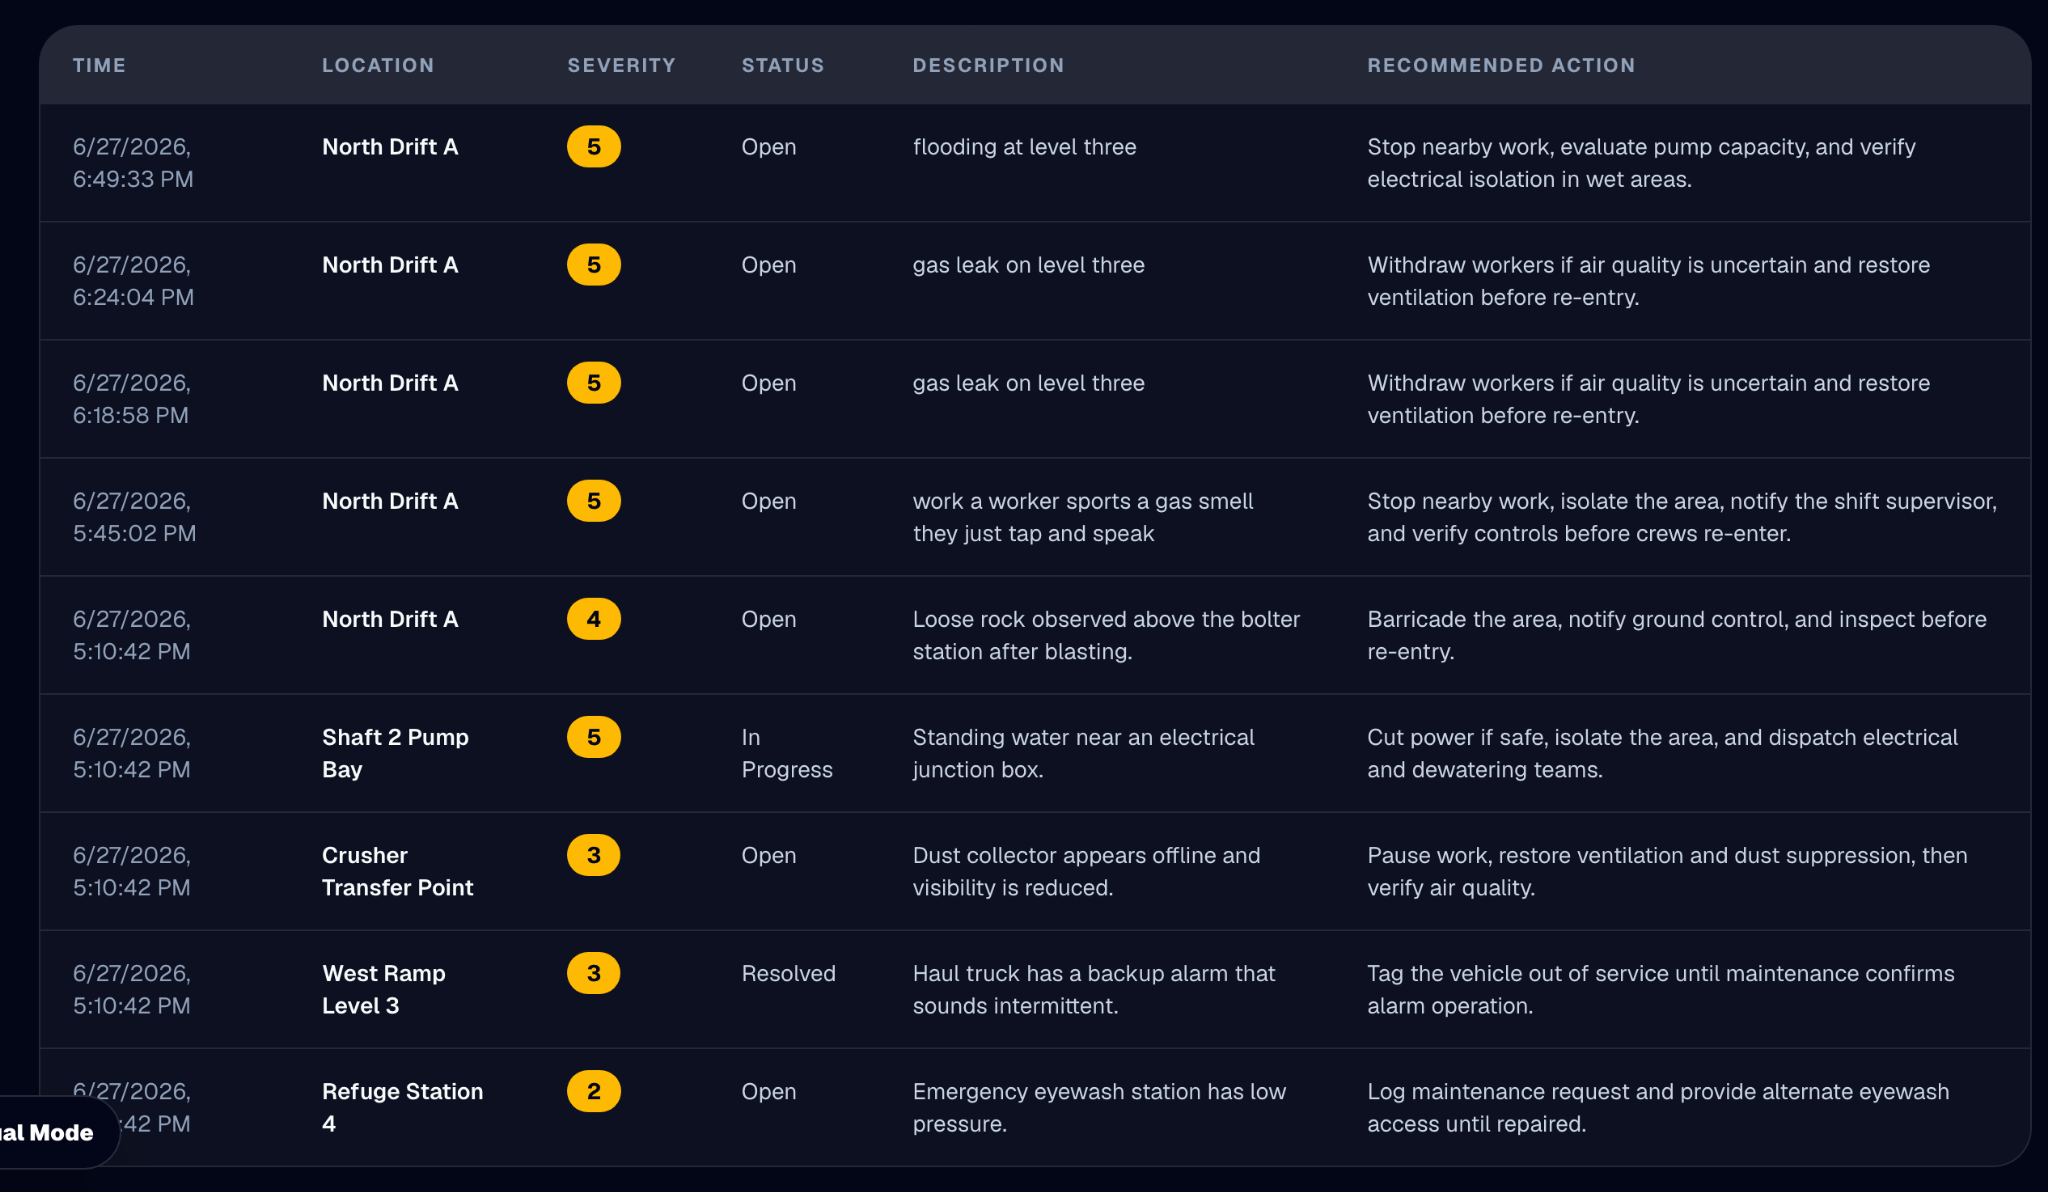
Task: Click the LOCATION column header
Action: click(378, 65)
